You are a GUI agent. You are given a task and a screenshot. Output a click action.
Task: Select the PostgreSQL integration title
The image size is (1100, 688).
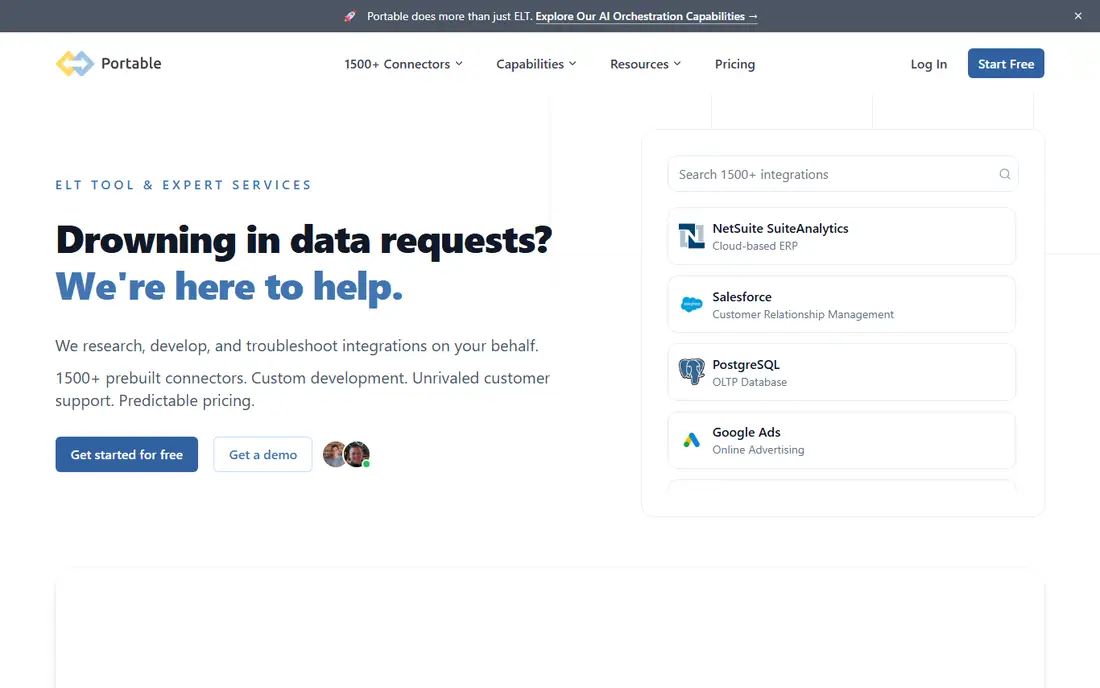pos(746,365)
